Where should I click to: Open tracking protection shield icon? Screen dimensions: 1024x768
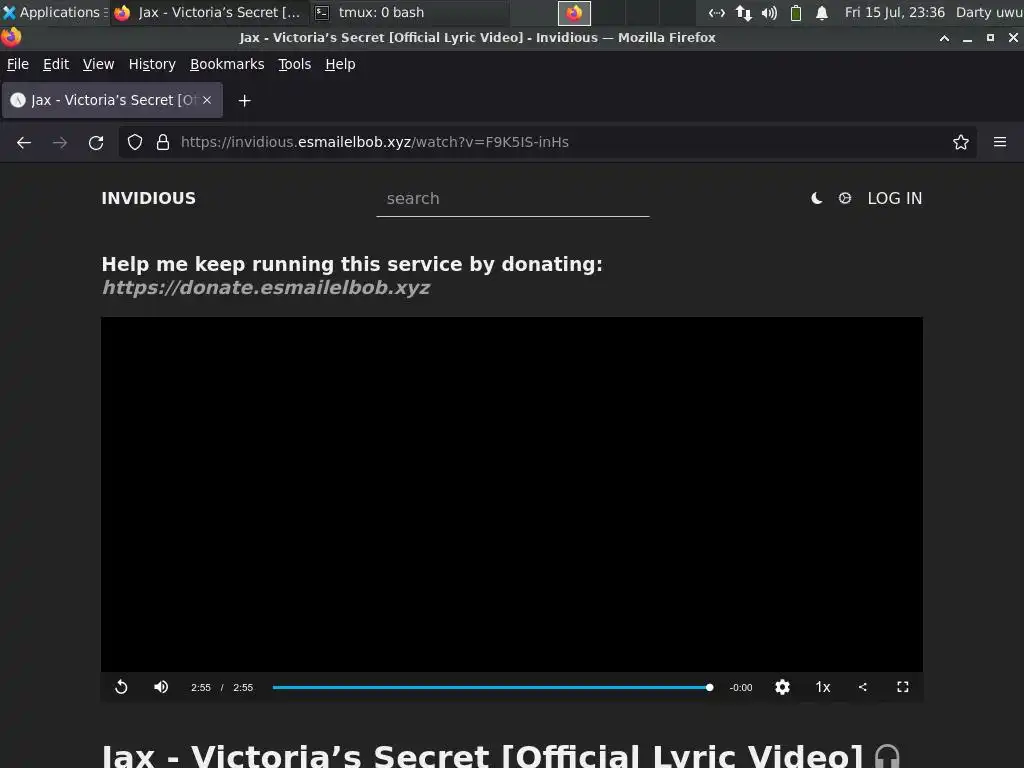pyautogui.click(x=135, y=142)
